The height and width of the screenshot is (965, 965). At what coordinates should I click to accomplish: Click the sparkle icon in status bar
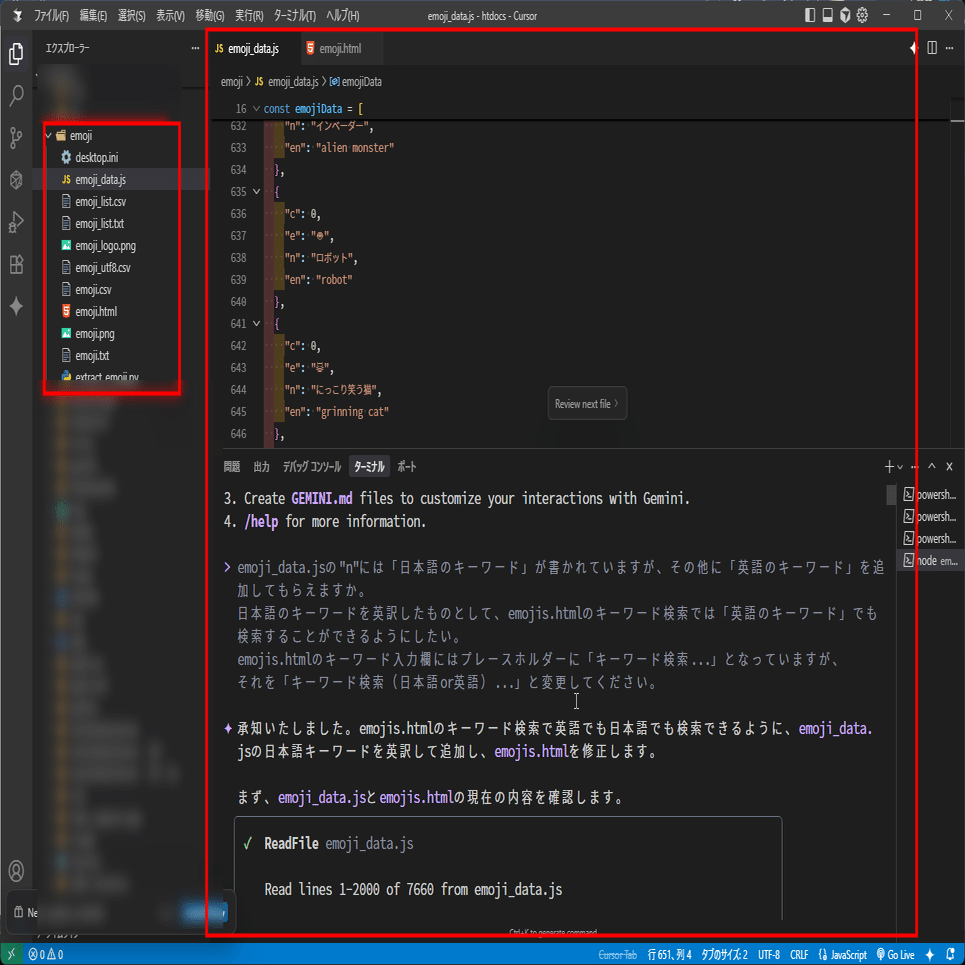[x=930, y=955]
